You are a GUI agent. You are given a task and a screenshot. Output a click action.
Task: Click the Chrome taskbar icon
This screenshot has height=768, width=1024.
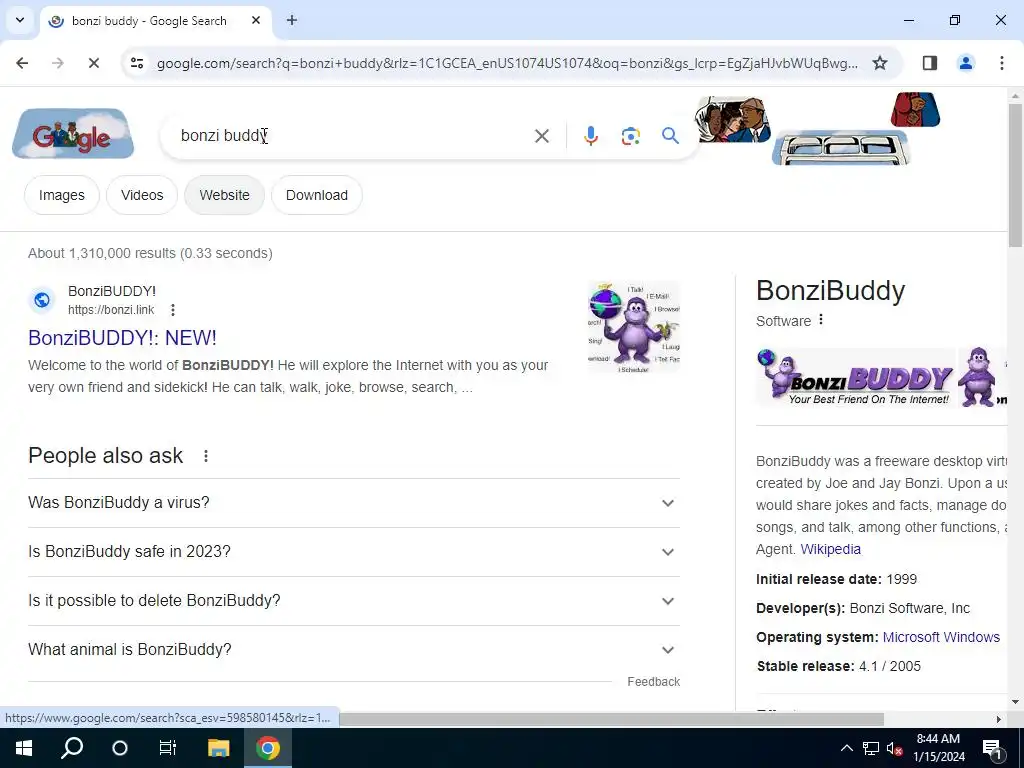coord(267,748)
